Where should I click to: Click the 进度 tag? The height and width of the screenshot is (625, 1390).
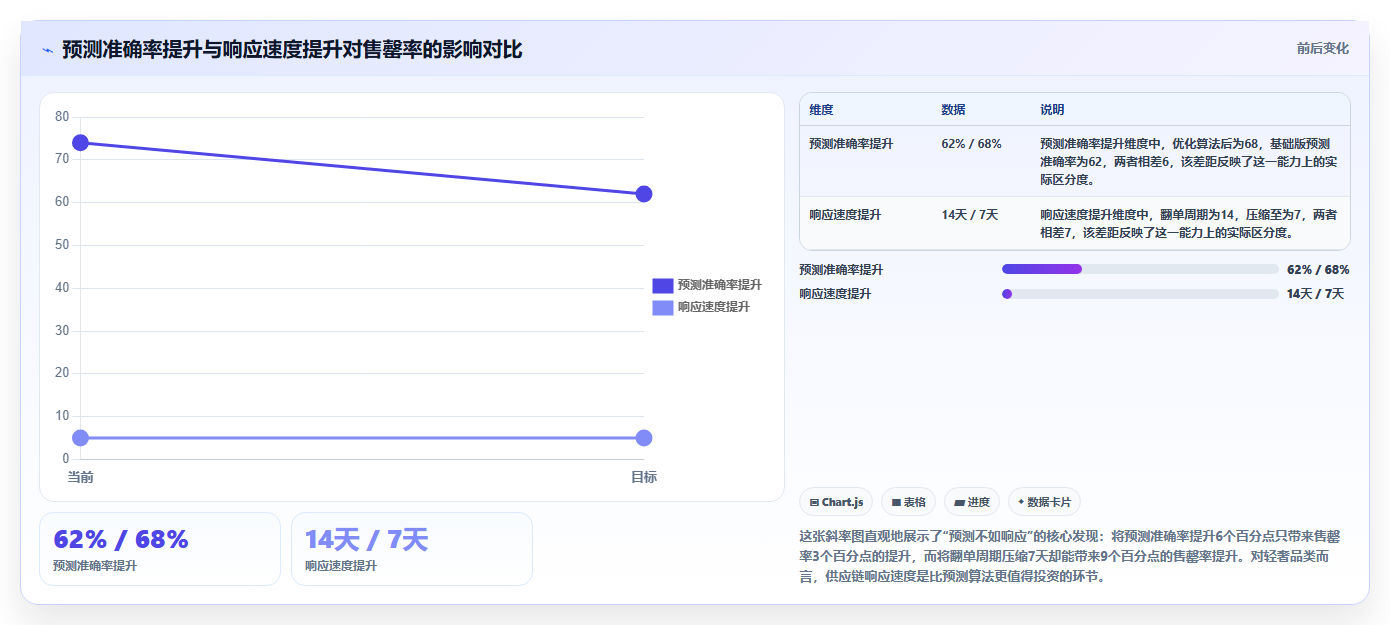click(972, 502)
